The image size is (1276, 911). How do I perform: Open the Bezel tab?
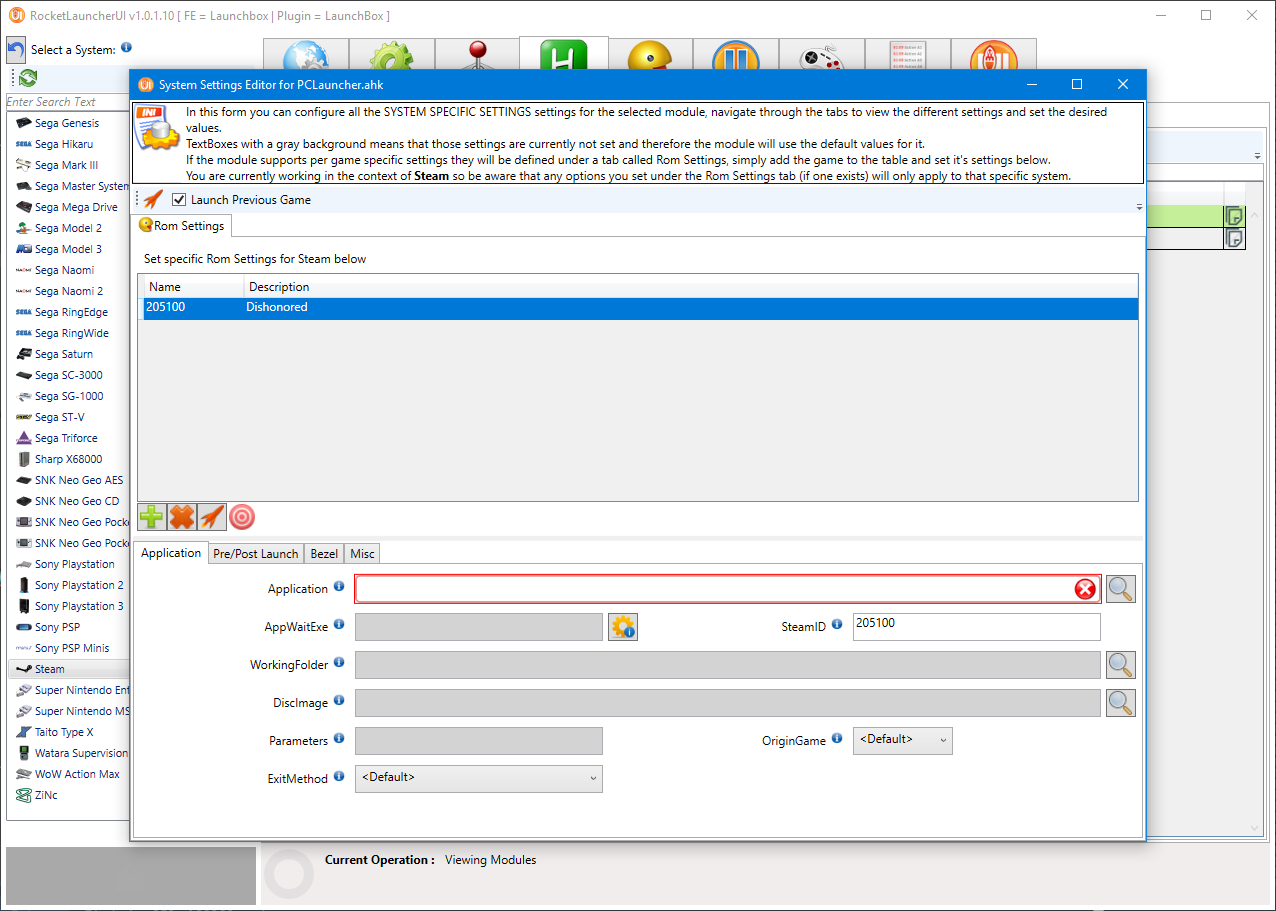pyautogui.click(x=324, y=554)
